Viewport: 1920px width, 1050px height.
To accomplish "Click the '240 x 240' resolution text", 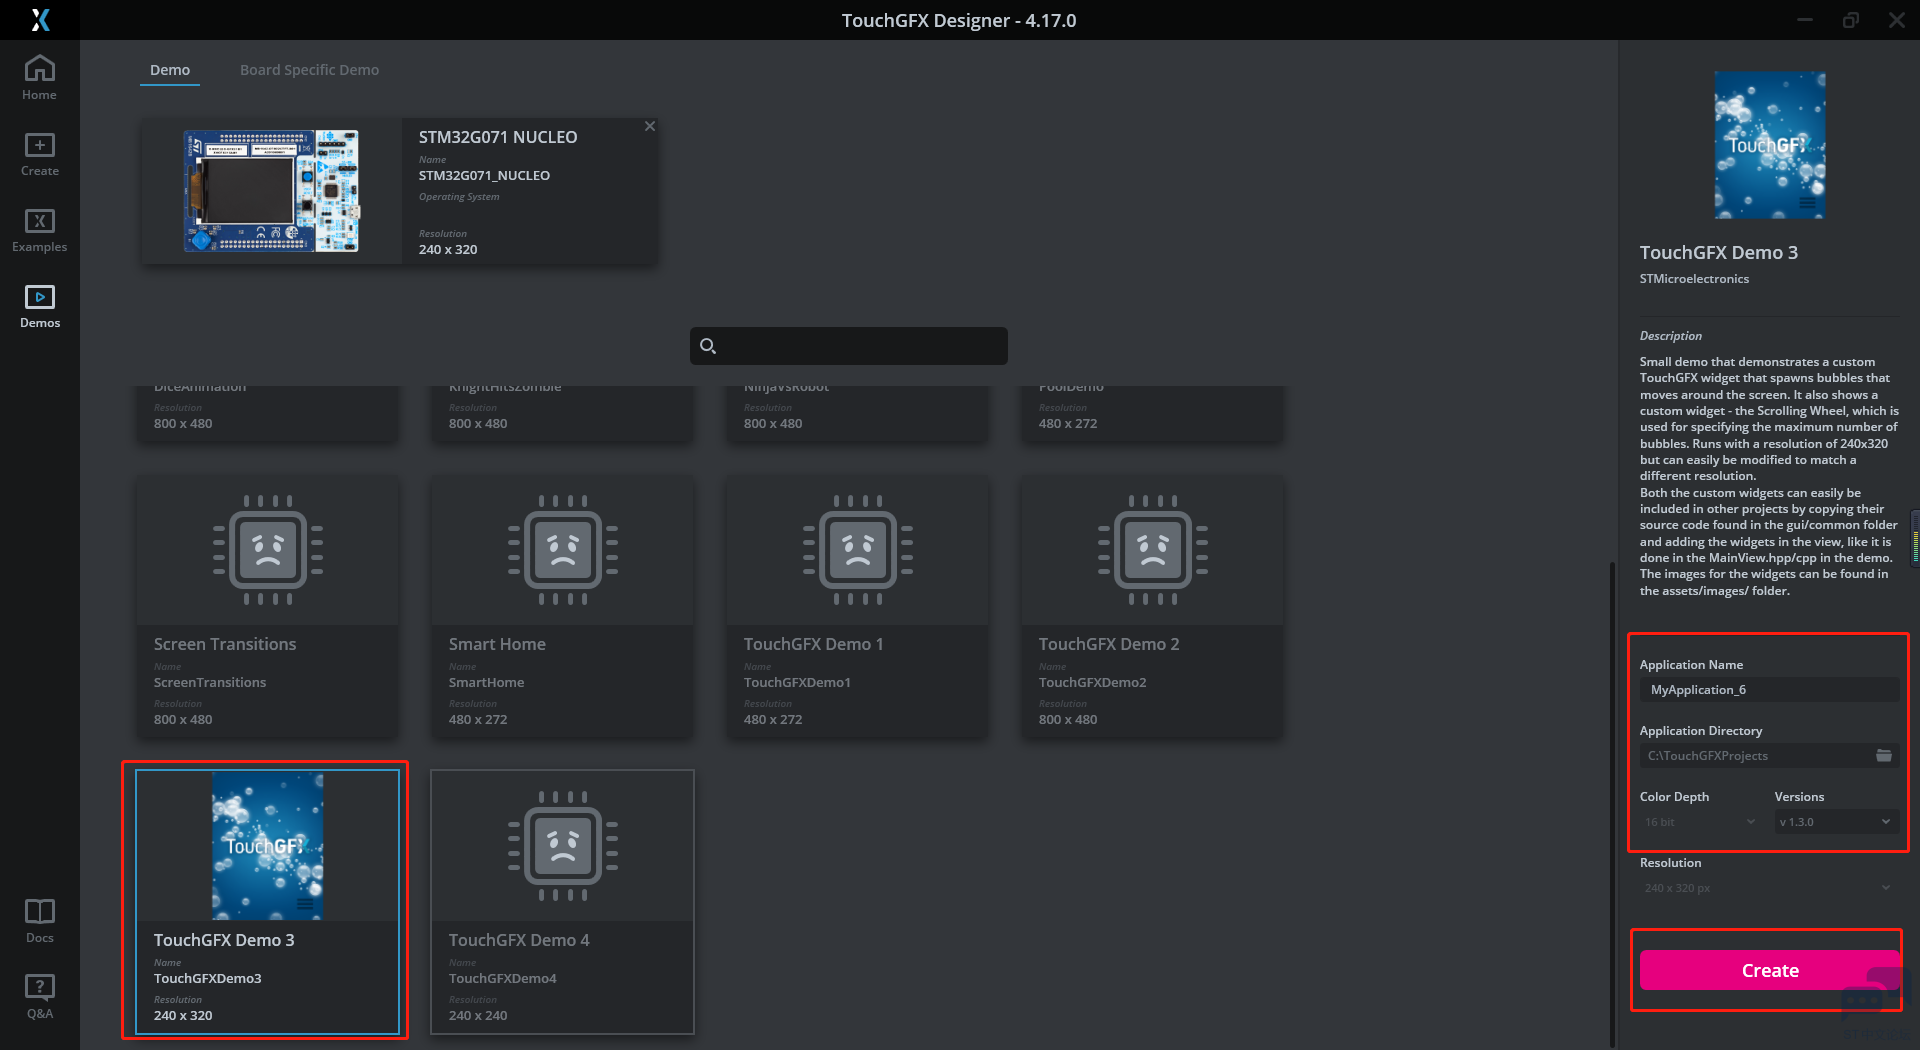I will coord(478,1015).
